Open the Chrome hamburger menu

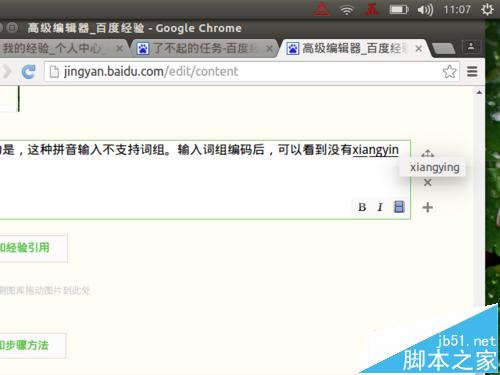[x=472, y=71]
